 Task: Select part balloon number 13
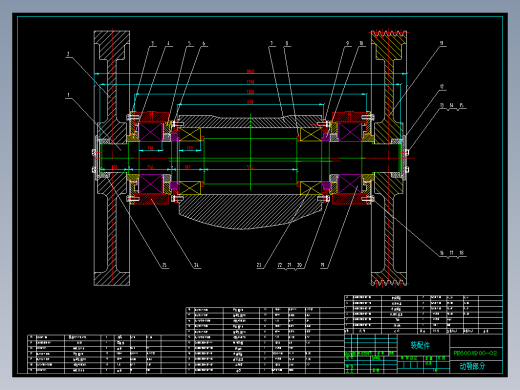(x=442, y=105)
